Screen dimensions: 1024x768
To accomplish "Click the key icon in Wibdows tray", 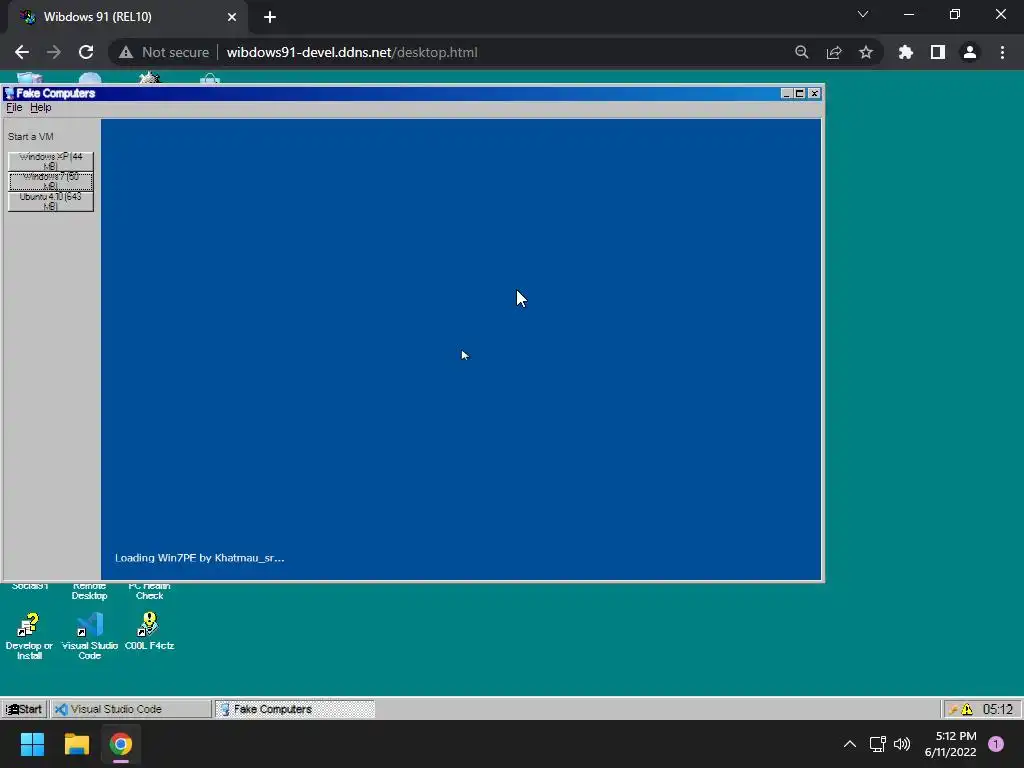I will coord(953,709).
